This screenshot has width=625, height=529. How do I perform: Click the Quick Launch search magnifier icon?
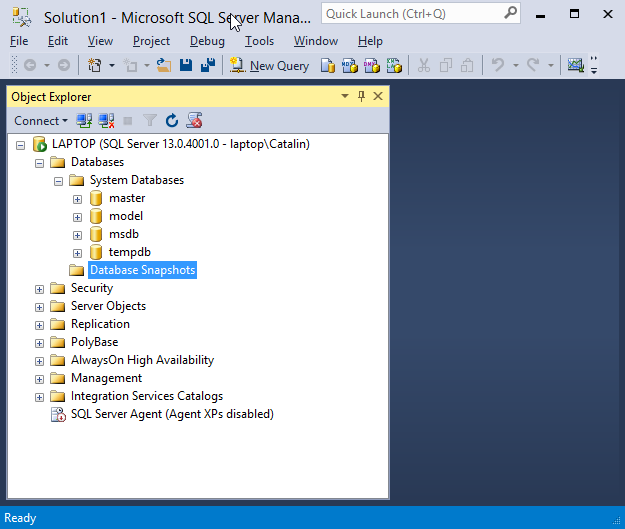(x=510, y=14)
